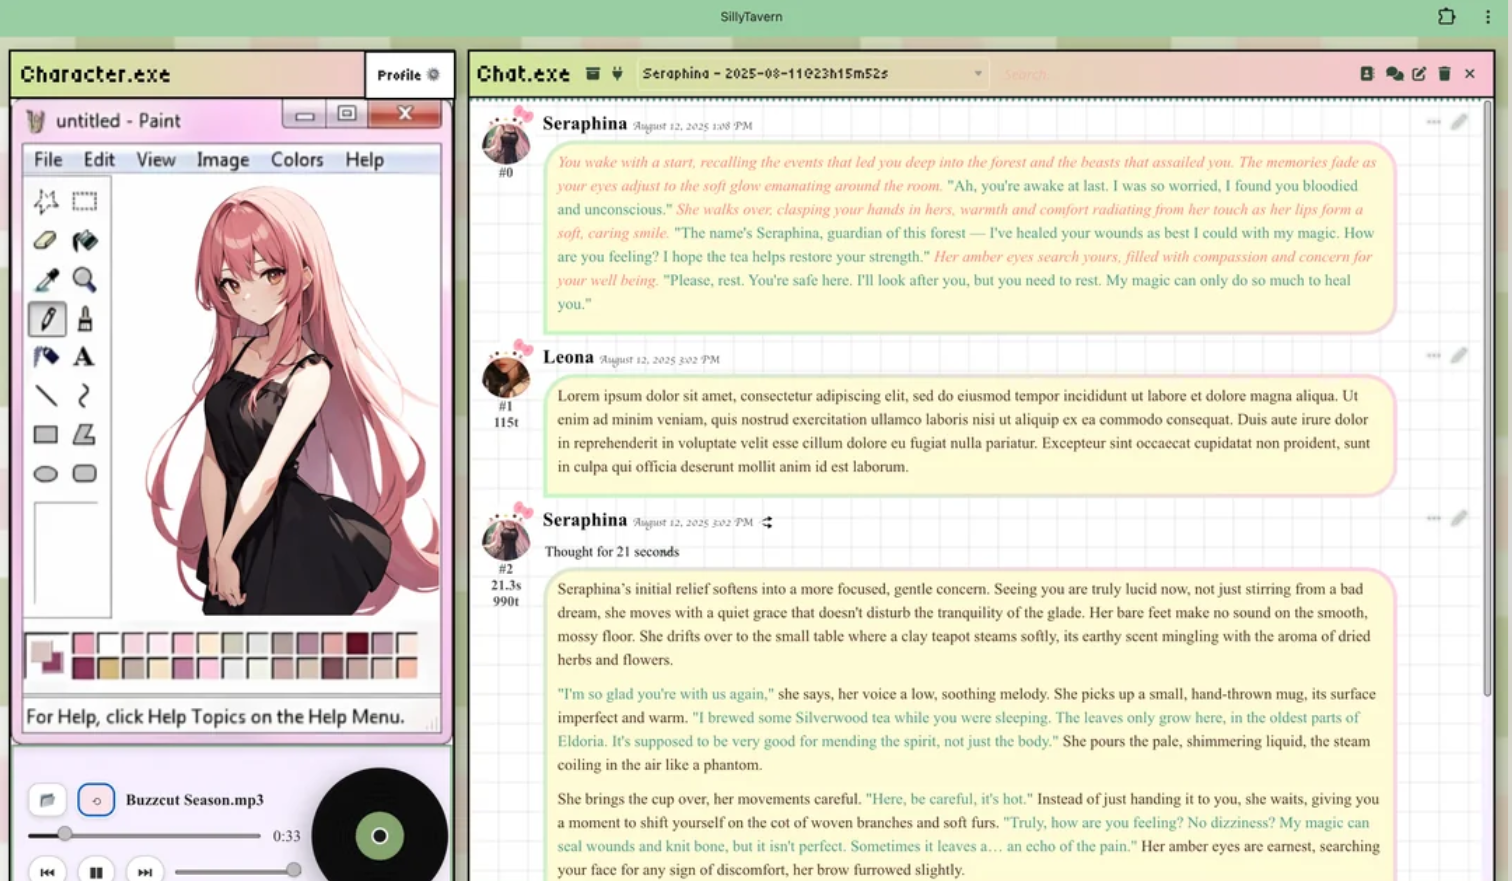Click the address book icon in chat header
Screen dimensions: 1512x881
(1367, 73)
